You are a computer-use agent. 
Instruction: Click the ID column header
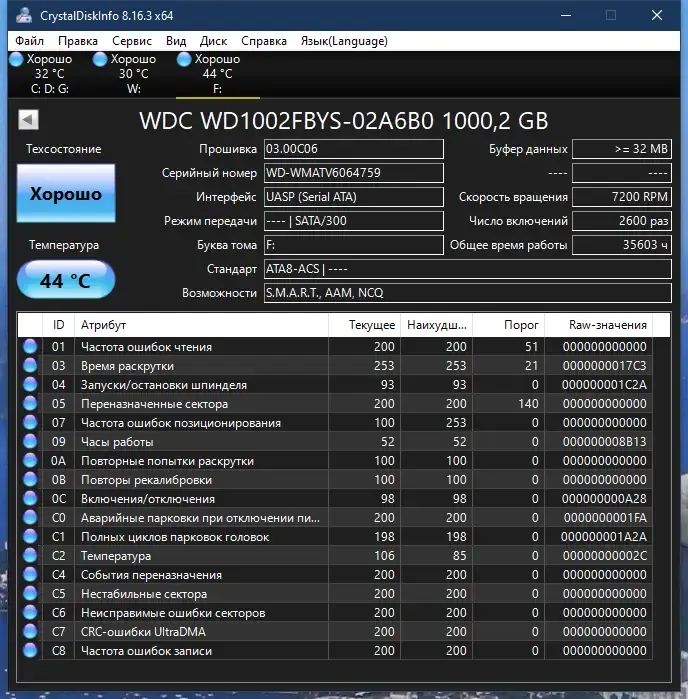point(58,325)
